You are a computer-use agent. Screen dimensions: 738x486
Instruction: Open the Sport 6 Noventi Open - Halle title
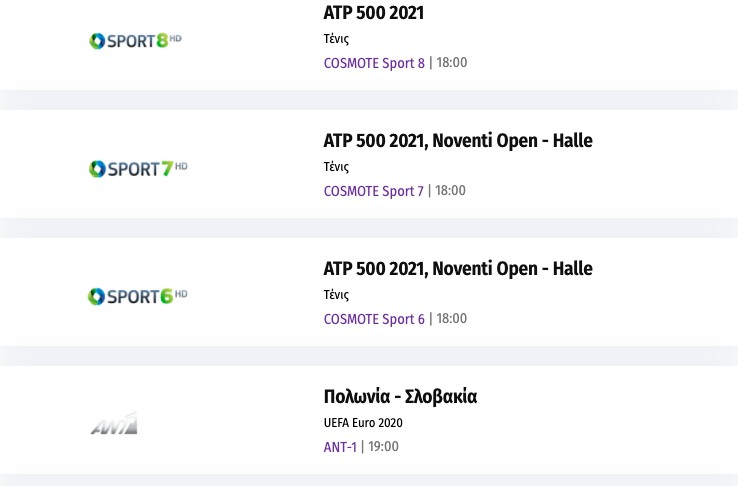[458, 269]
